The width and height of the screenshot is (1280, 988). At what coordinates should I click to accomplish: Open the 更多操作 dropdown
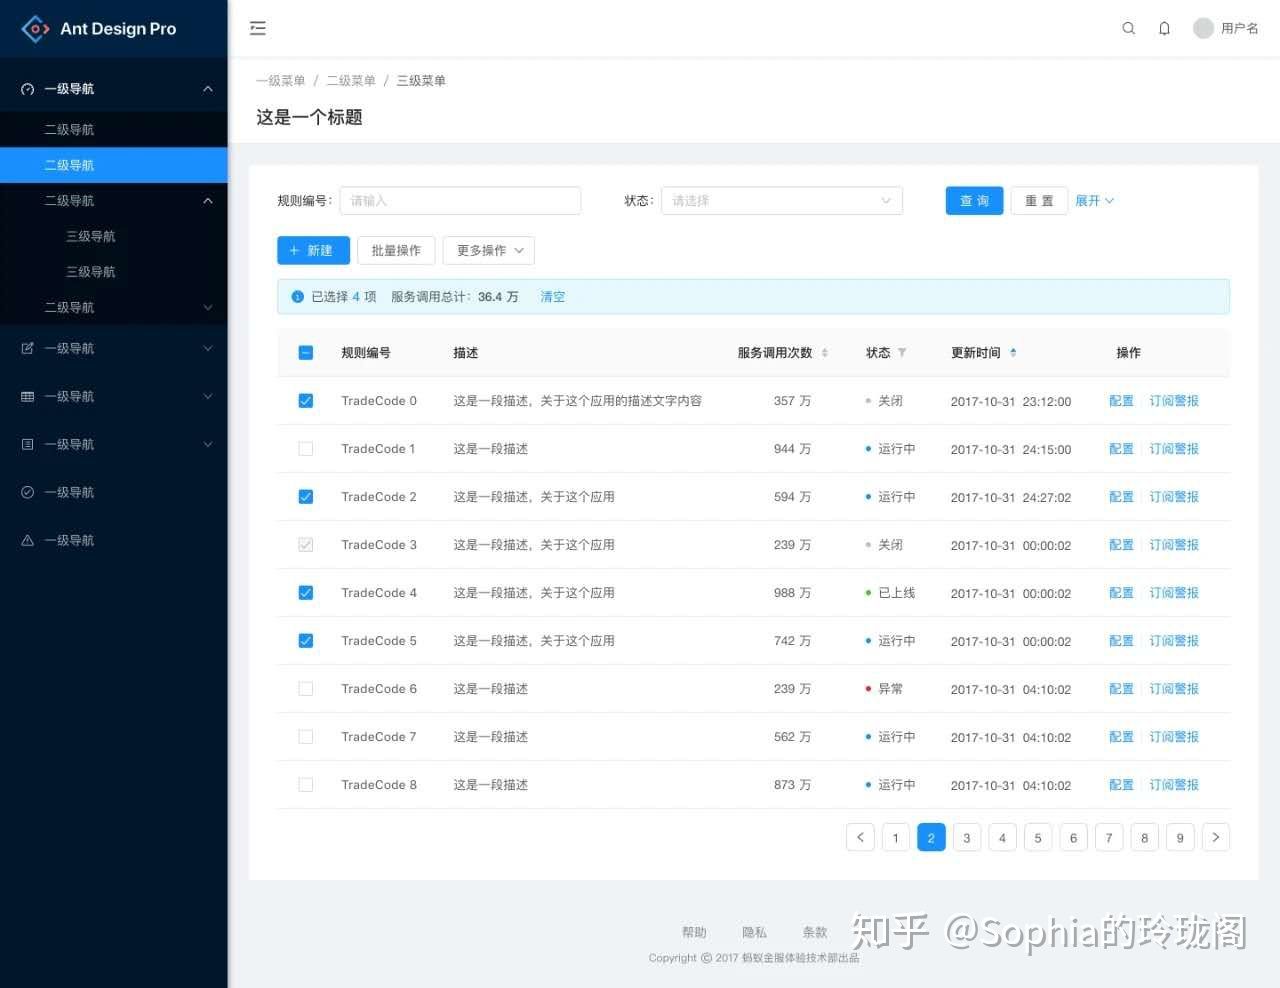tap(488, 250)
